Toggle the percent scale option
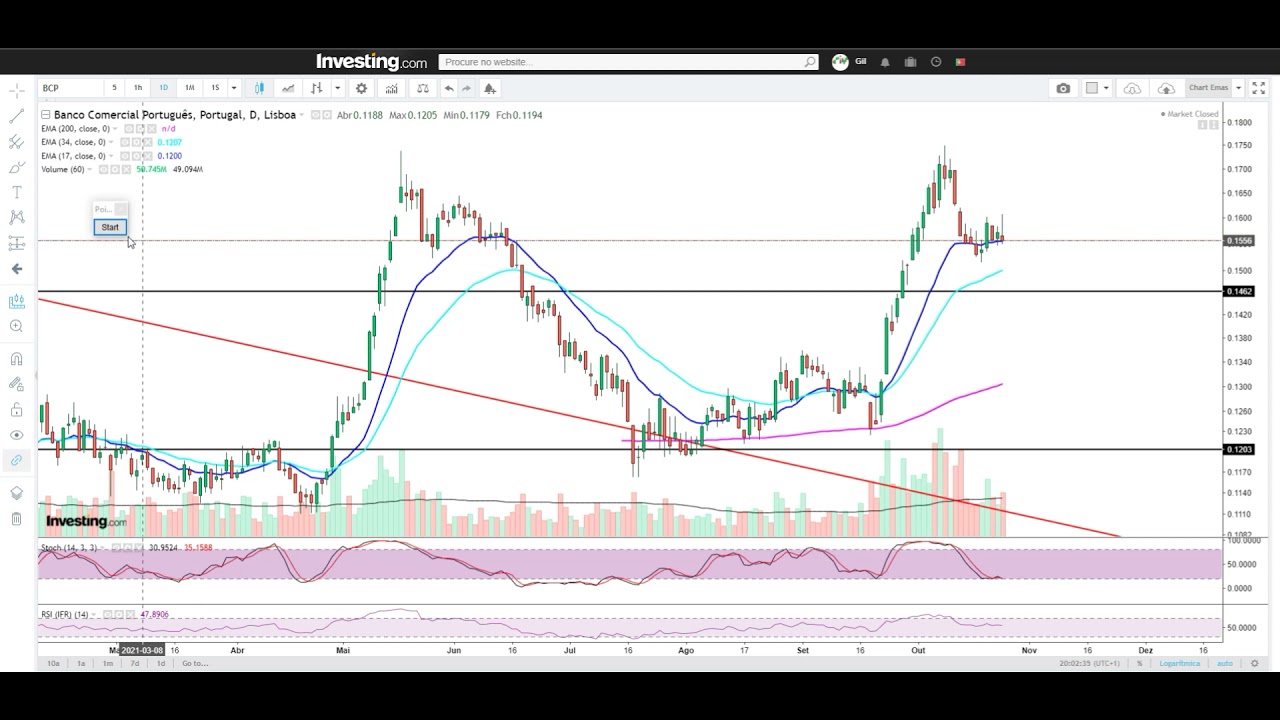The width and height of the screenshot is (1280, 720). pyautogui.click(x=1139, y=664)
